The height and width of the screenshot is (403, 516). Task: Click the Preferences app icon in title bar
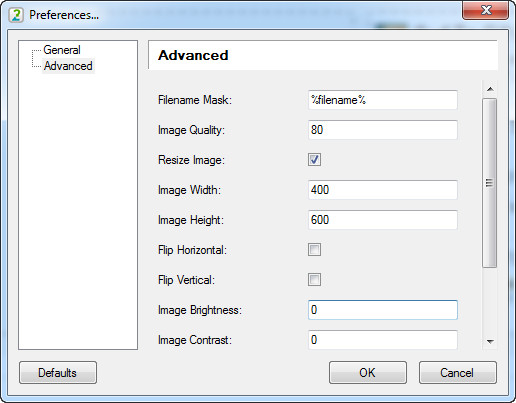(16, 15)
